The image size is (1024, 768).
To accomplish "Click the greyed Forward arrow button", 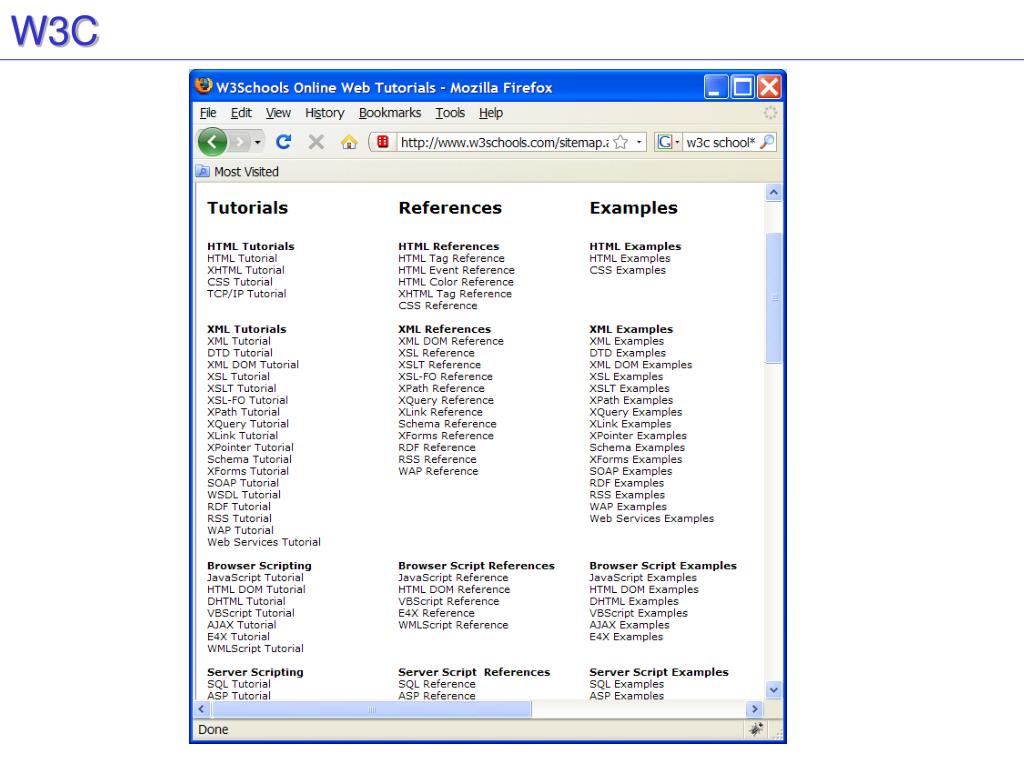I will (240, 142).
